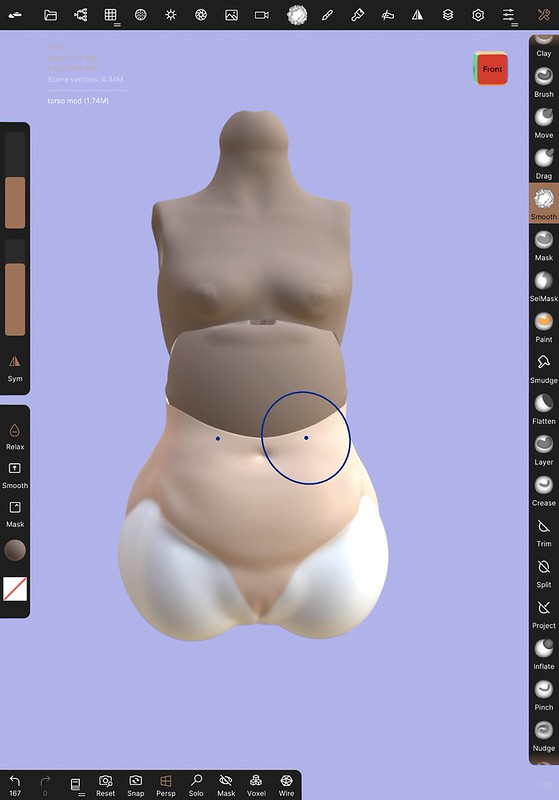
Task: Click the Redo arrow button
Action: [45, 785]
